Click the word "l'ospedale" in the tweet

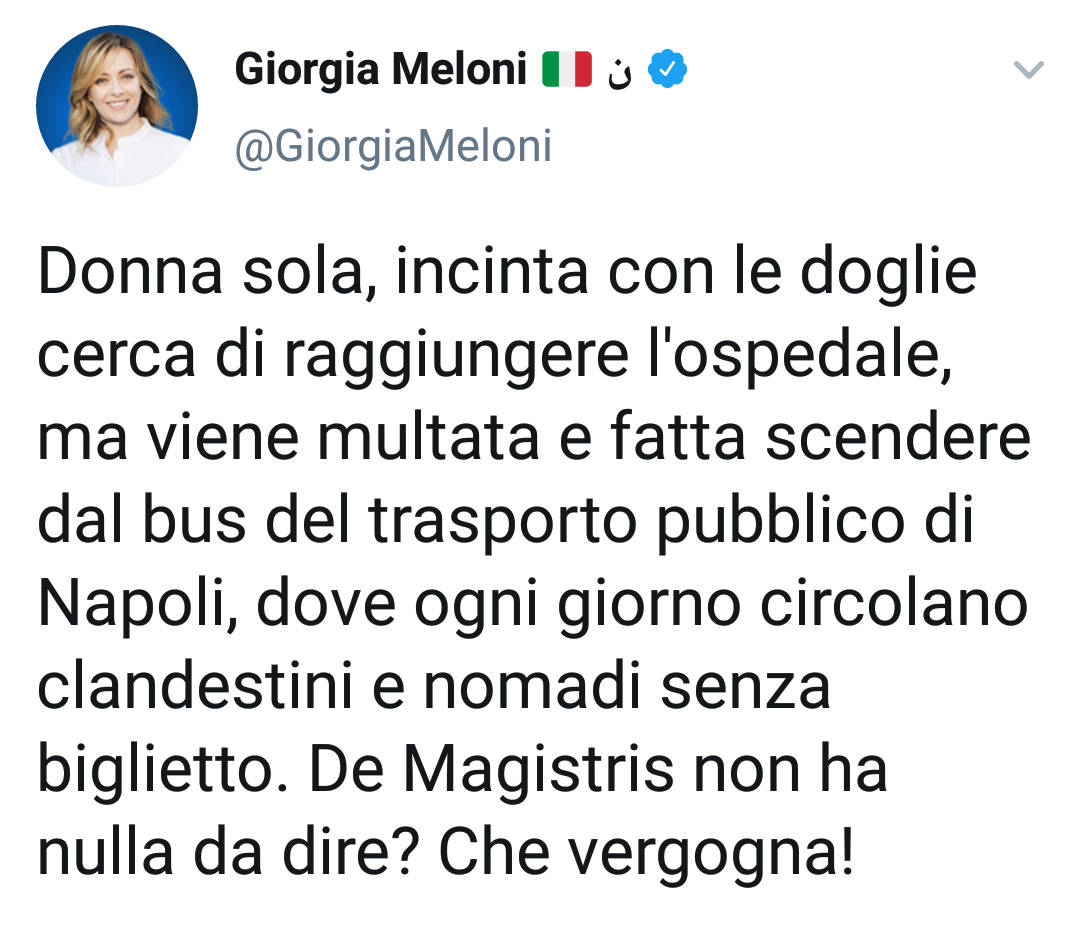tap(800, 356)
